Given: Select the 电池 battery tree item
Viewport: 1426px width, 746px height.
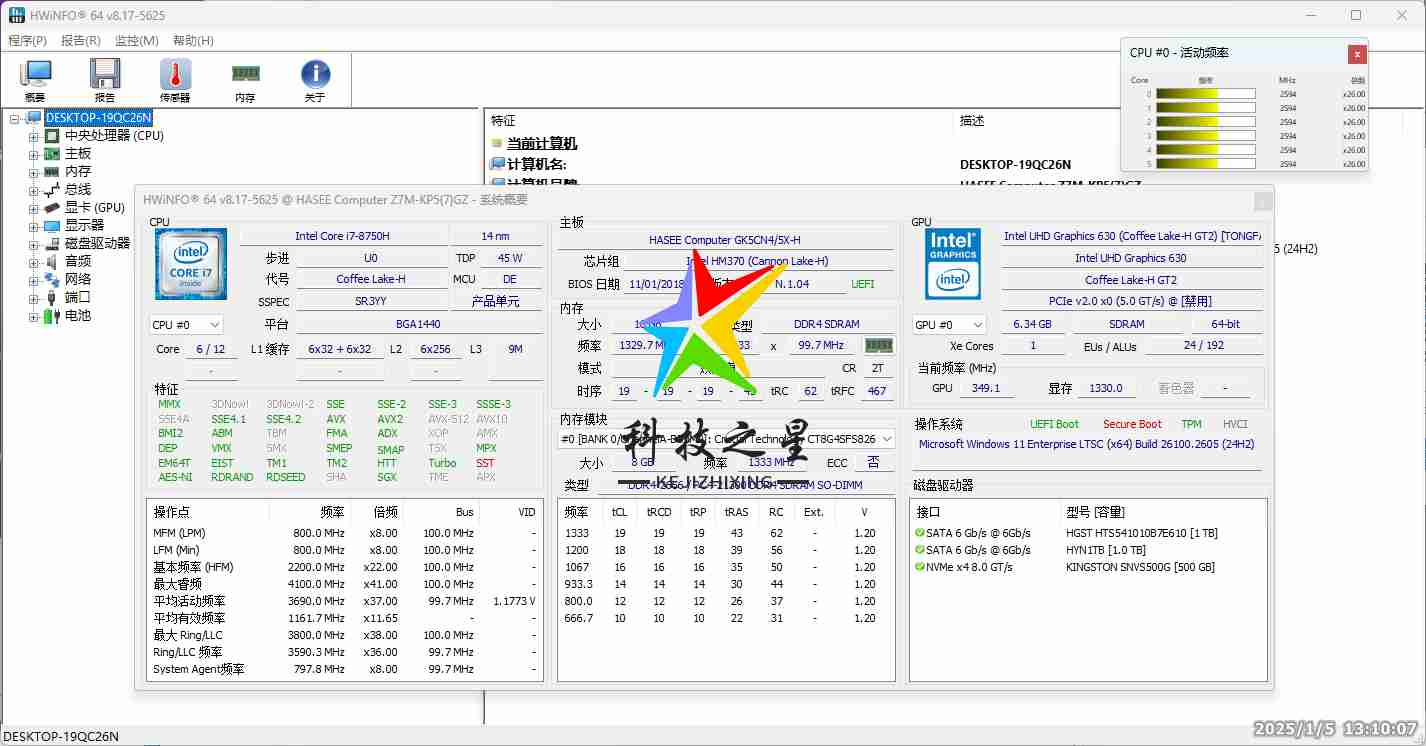Looking at the screenshot, I should pos(78,315).
